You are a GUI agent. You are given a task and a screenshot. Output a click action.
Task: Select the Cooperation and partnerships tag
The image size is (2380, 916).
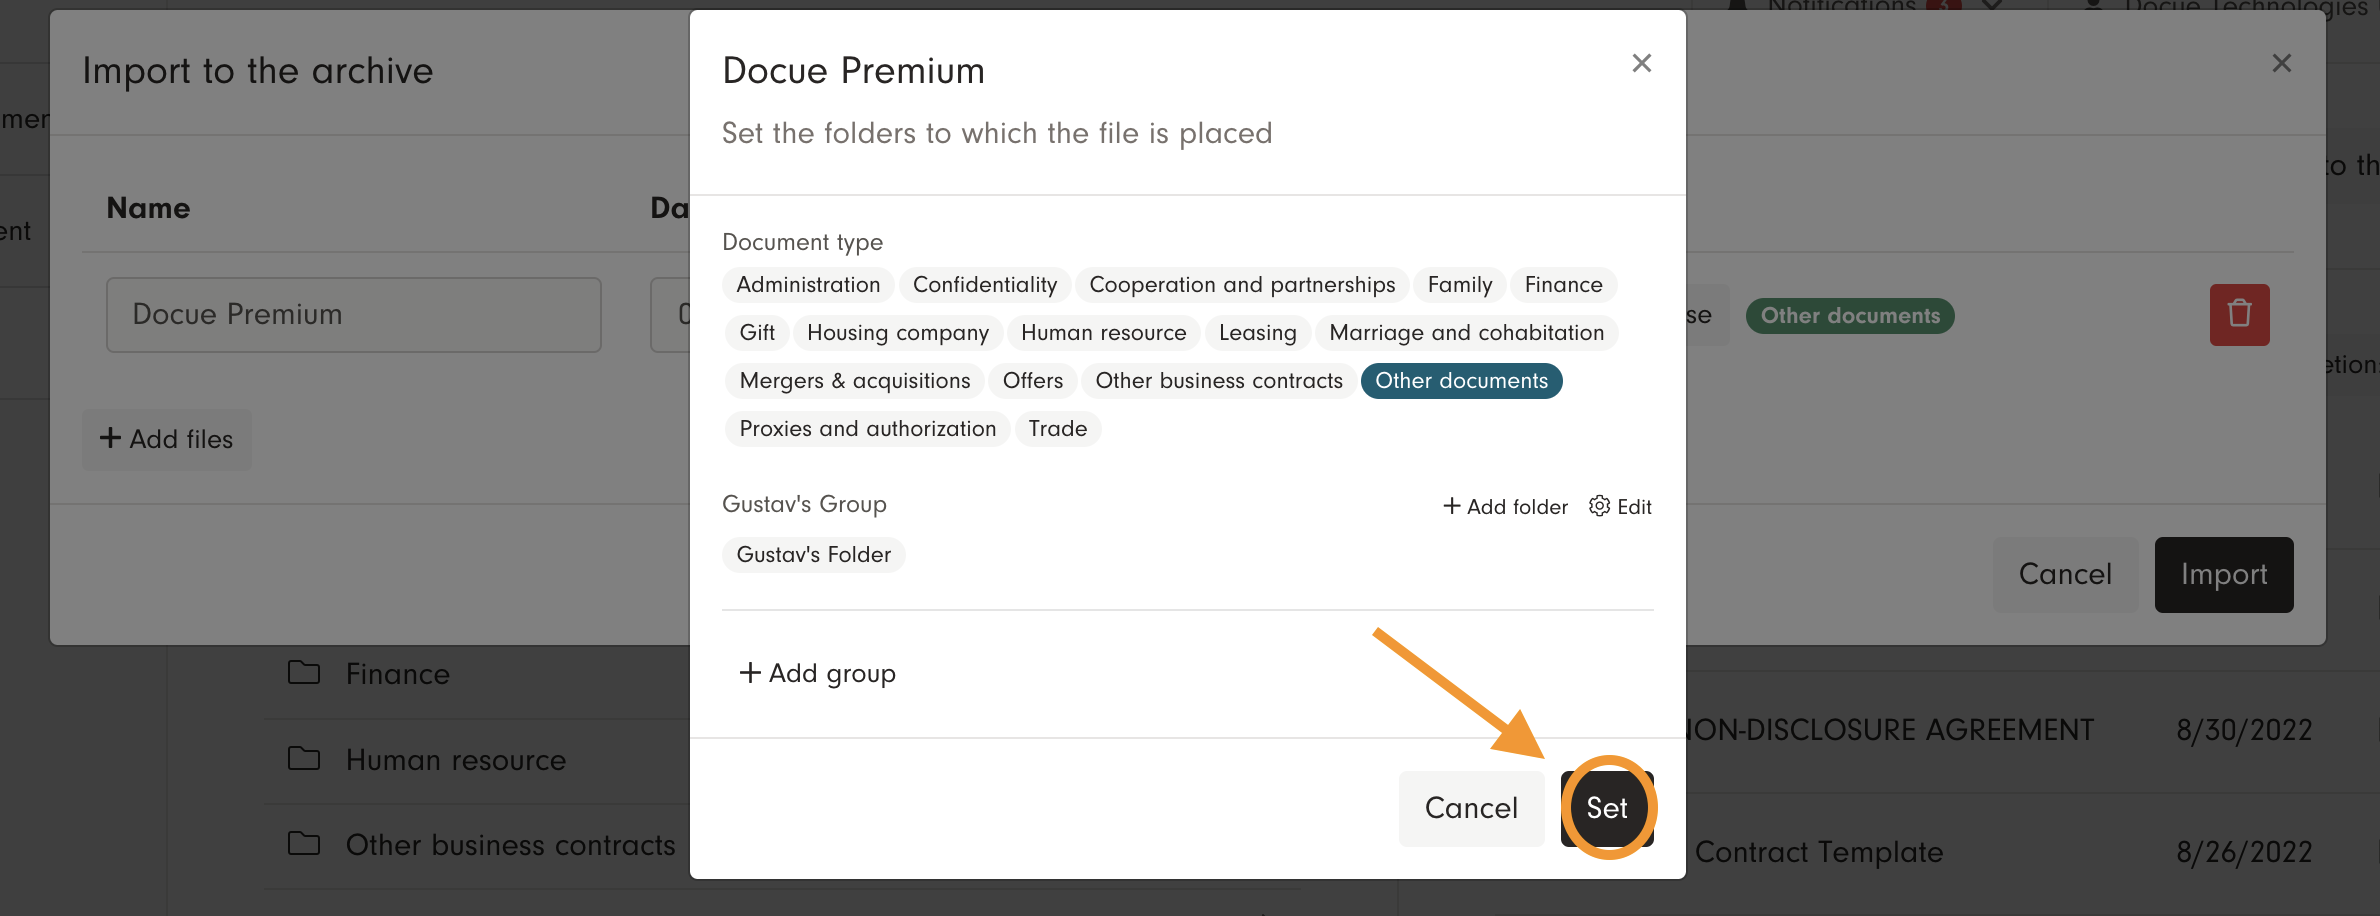(1241, 285)
